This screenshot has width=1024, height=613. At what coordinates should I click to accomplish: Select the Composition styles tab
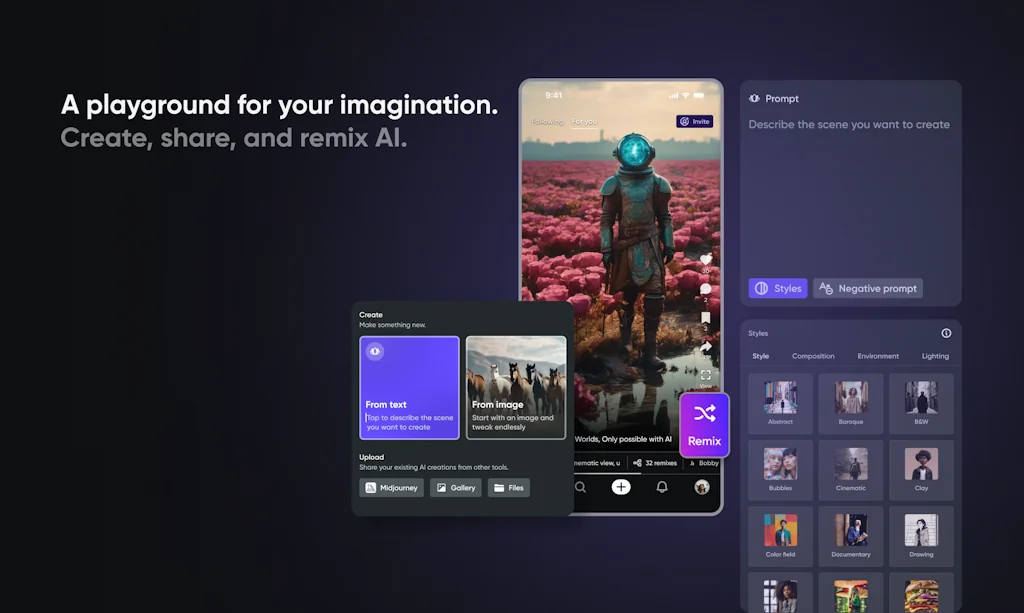(813, 356)
